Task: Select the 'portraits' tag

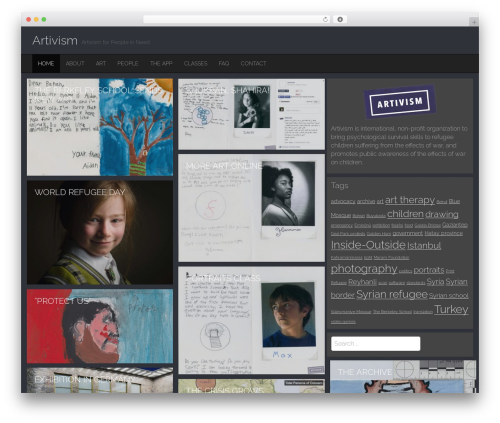Action: tap(429, 270)
